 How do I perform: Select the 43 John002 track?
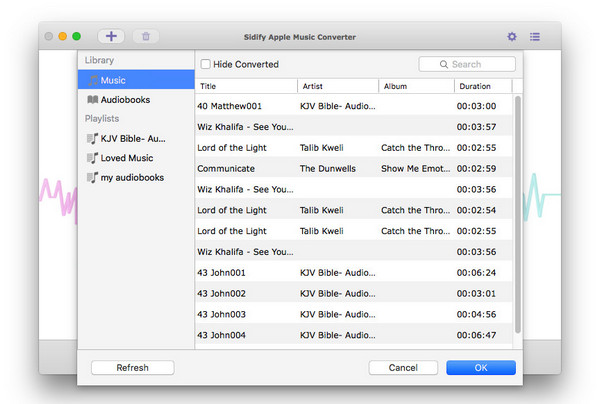(x=354, y=293)
